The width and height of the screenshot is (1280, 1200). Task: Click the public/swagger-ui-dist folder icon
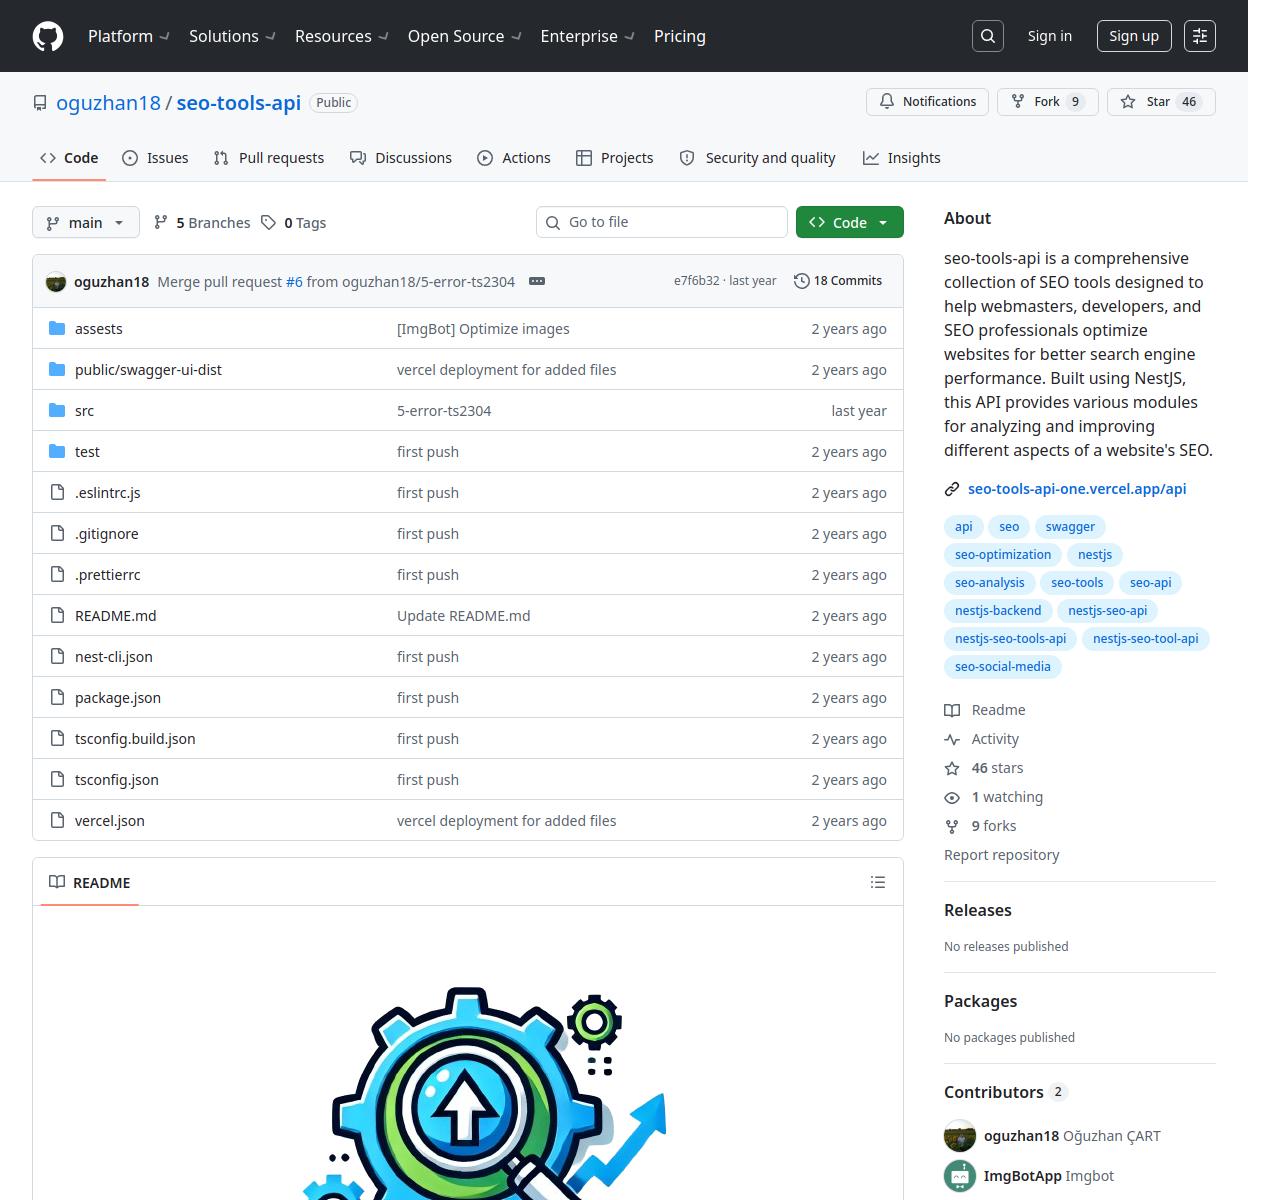(57, 369)
